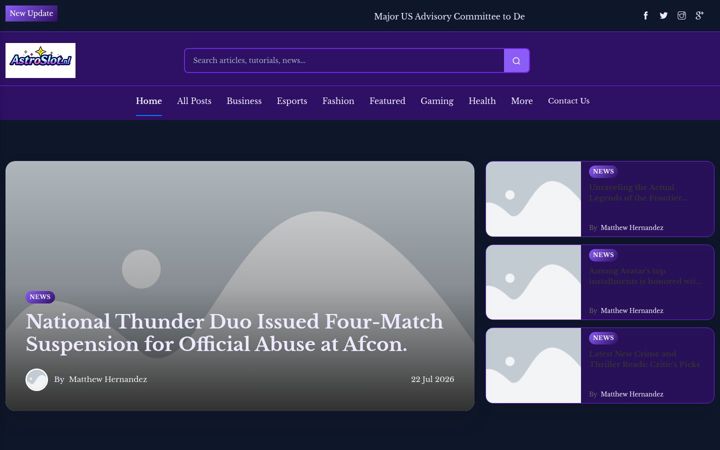Screen dimensions: 720x450
Task: Open the Legends of the Frontier article title
Action: pyautogui.click(x=638, y=193)
